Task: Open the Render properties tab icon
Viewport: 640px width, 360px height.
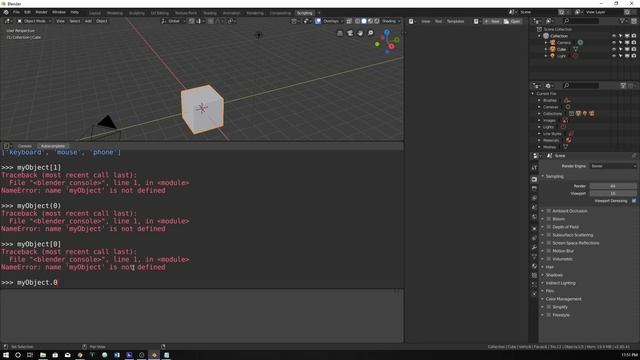Action: (x=534, y=179)
